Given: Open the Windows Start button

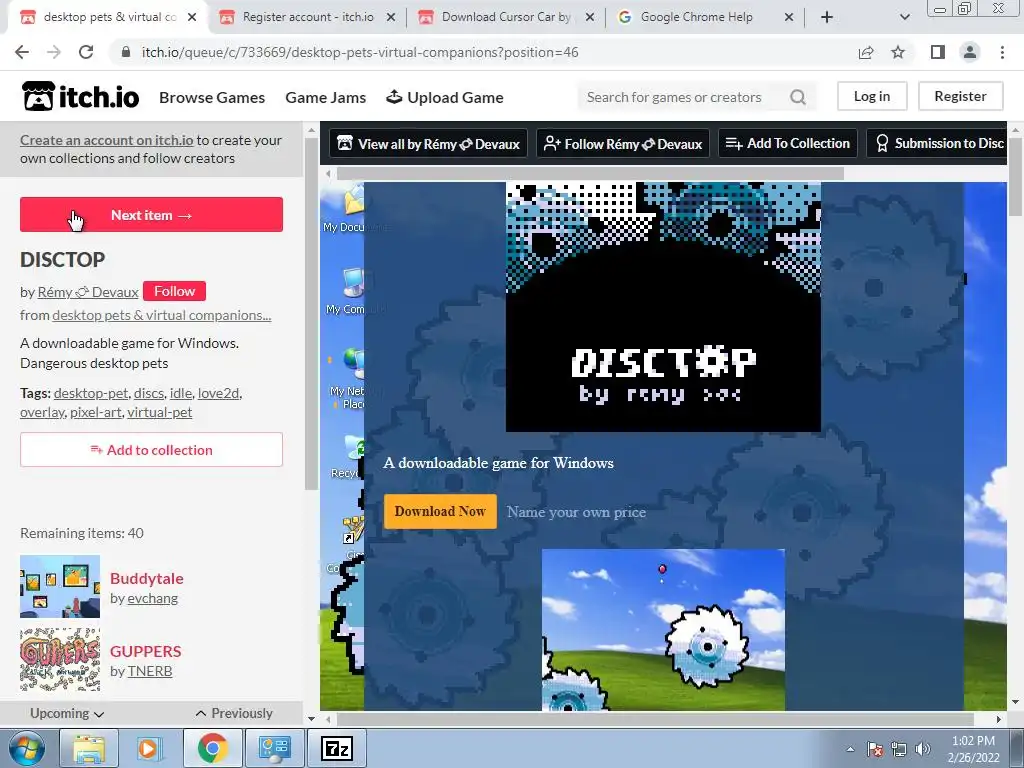Looking at the screenshot, I should point(26,748).
